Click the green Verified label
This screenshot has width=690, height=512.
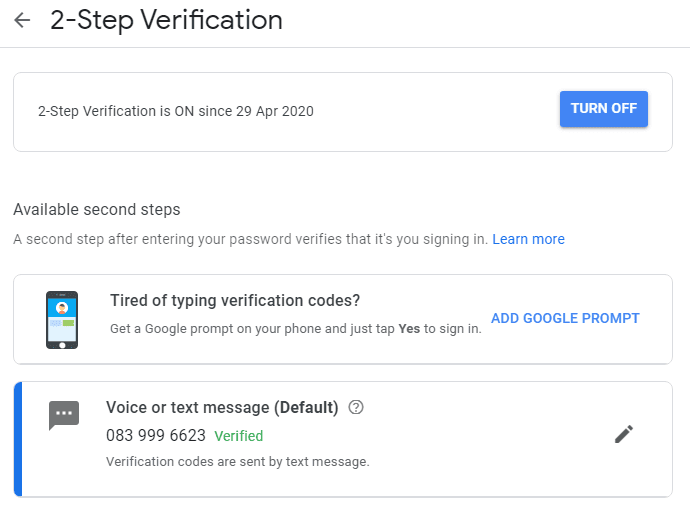[239, 436]
